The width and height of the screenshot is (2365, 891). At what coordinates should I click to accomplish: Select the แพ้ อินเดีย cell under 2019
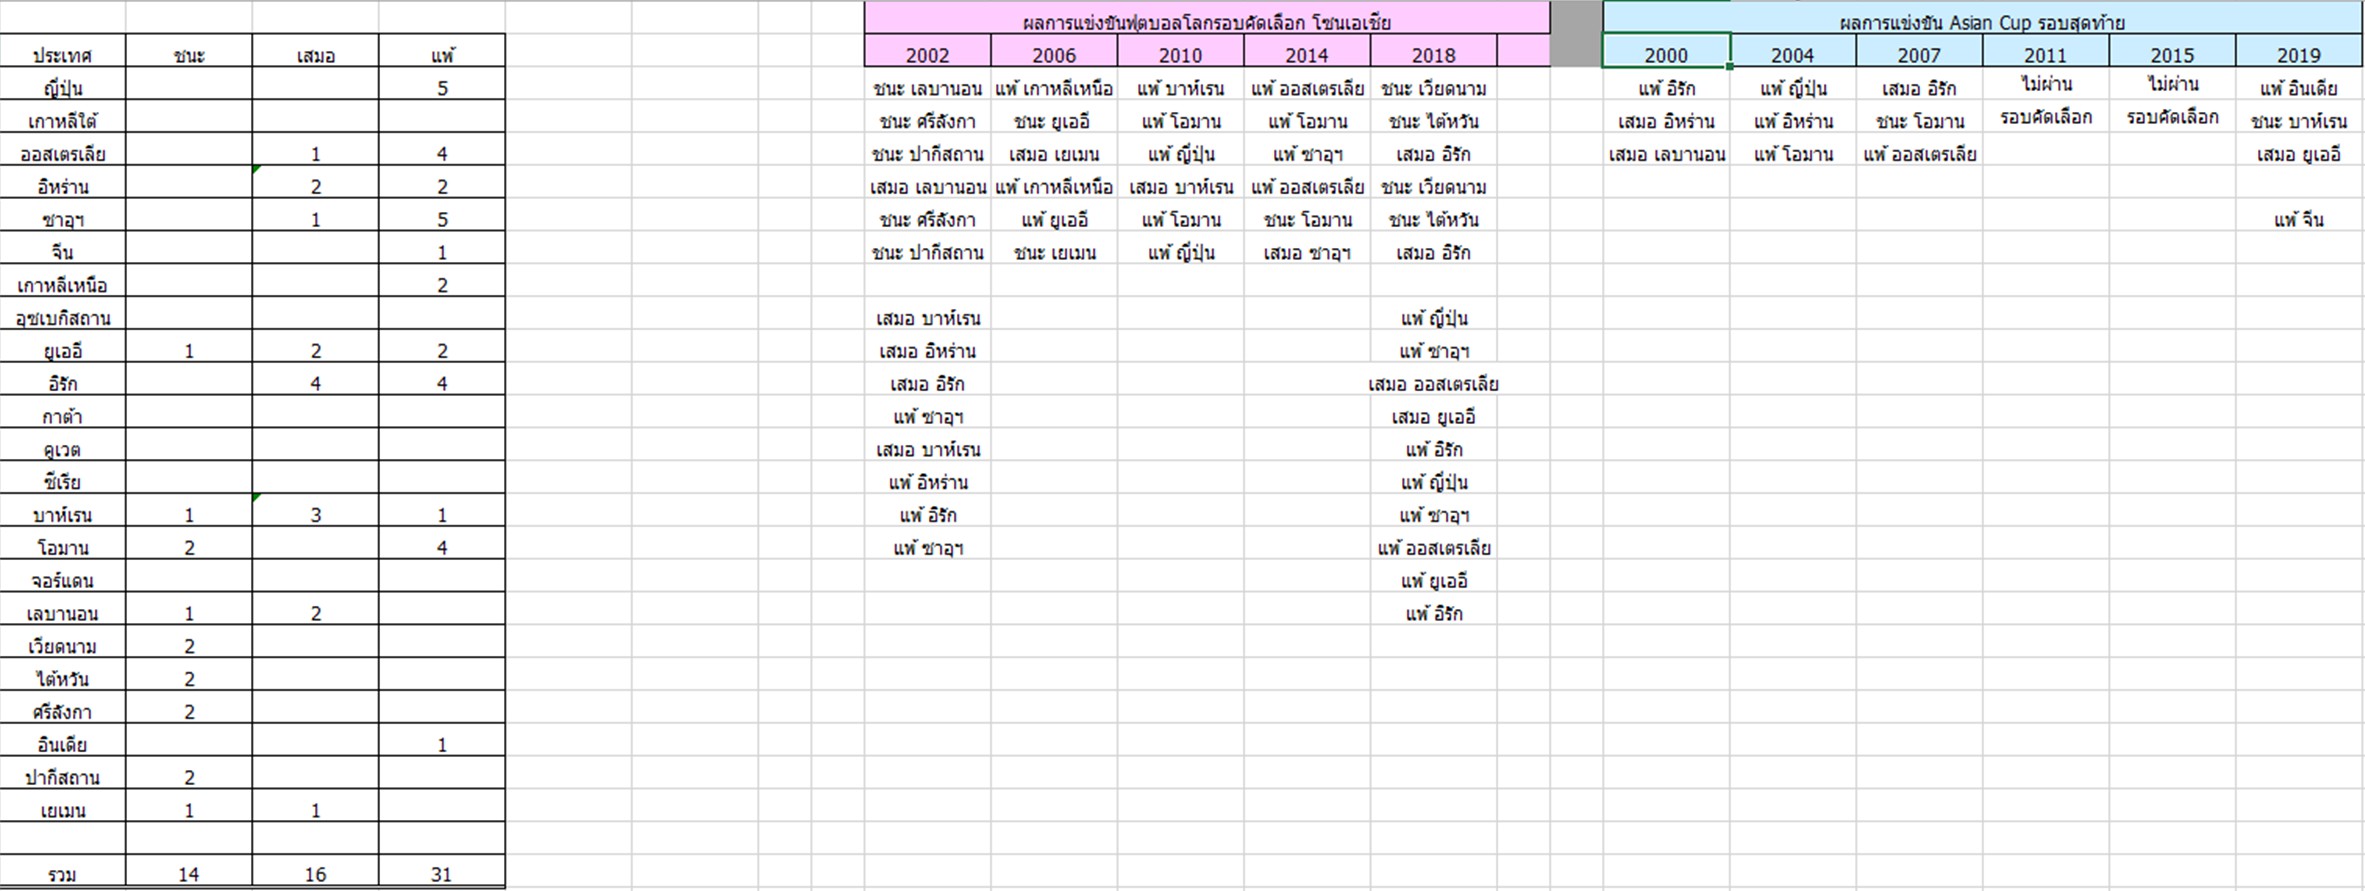pos(2298,88)
